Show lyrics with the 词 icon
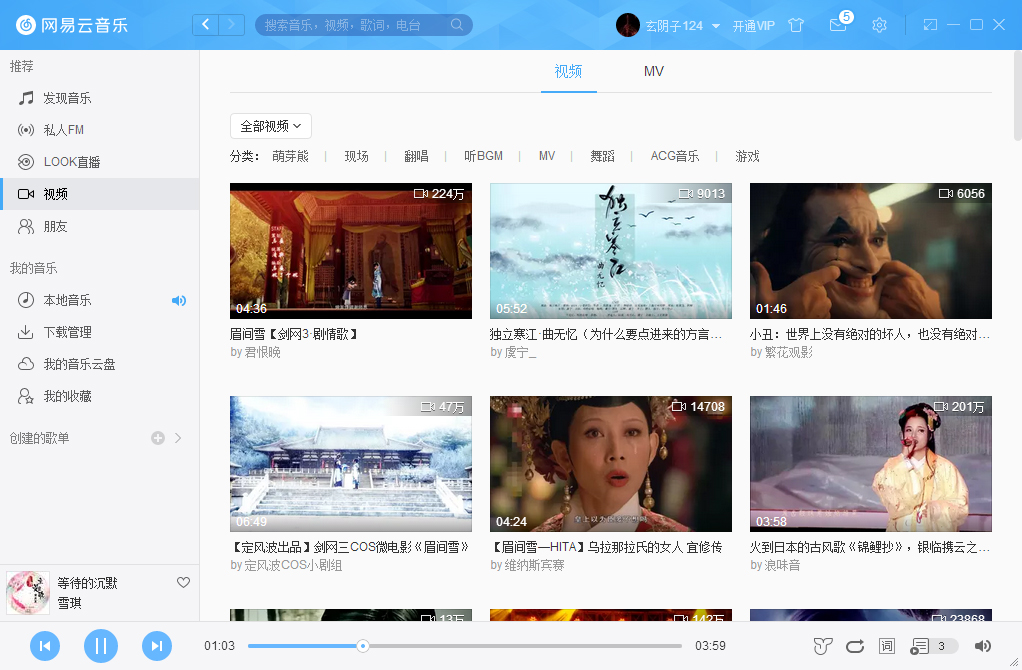 coord(886,646)
